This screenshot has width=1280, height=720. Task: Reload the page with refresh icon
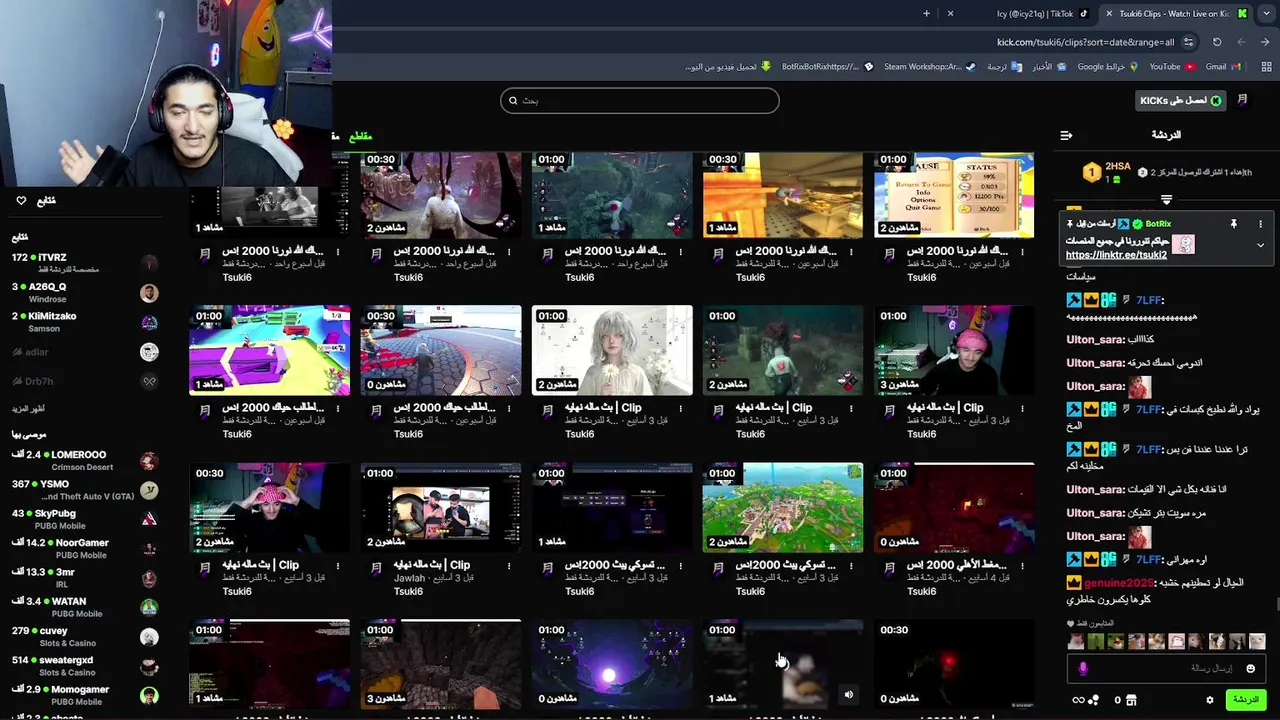click(x=1217, y=42)
